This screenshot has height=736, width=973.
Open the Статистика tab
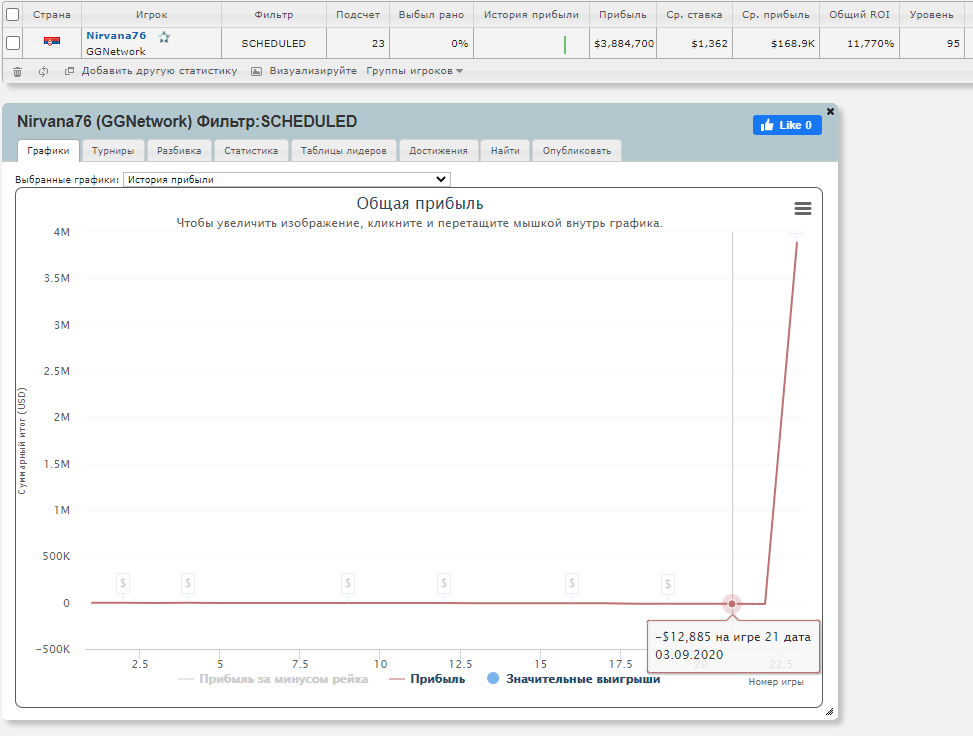[251, 151]
